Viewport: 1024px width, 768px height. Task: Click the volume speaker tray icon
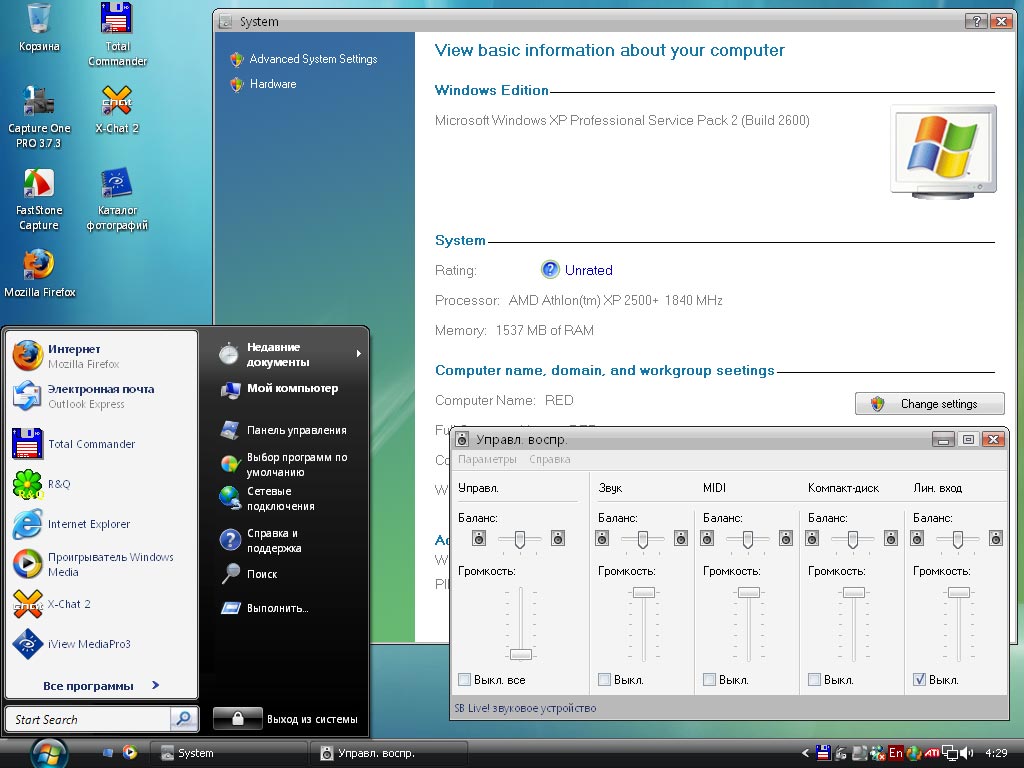(967, 753)
